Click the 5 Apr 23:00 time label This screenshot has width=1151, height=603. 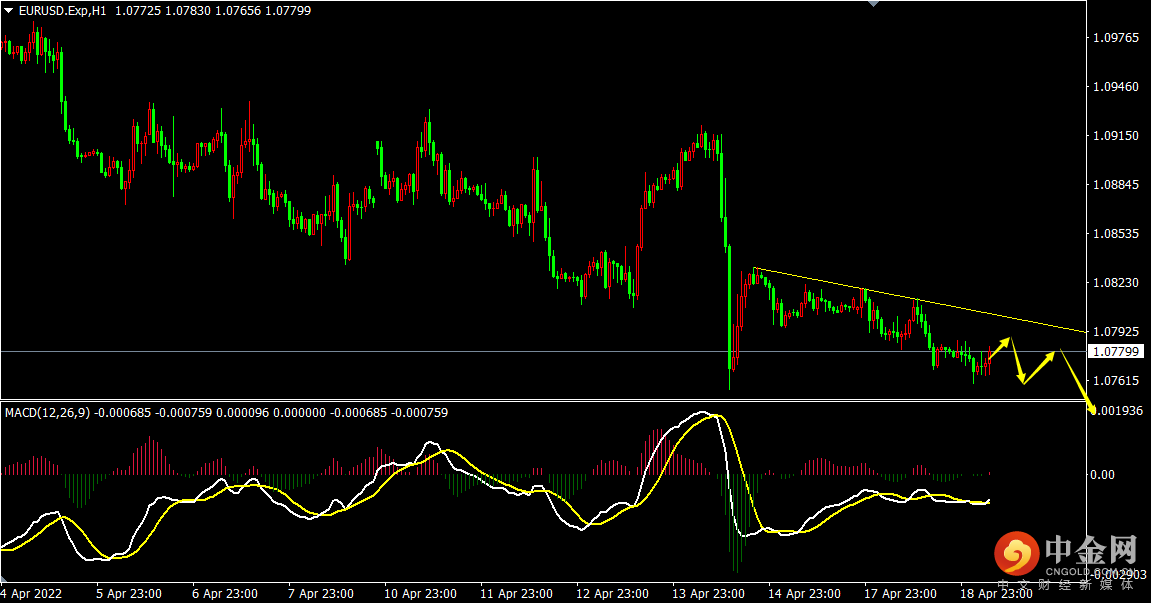pos(128,593)
